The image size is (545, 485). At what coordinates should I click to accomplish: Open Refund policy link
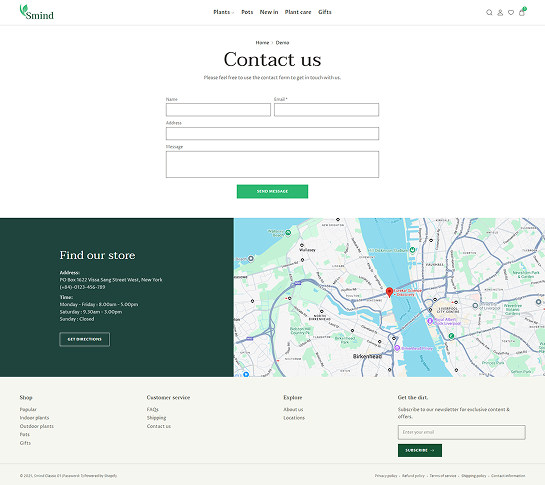413,476
